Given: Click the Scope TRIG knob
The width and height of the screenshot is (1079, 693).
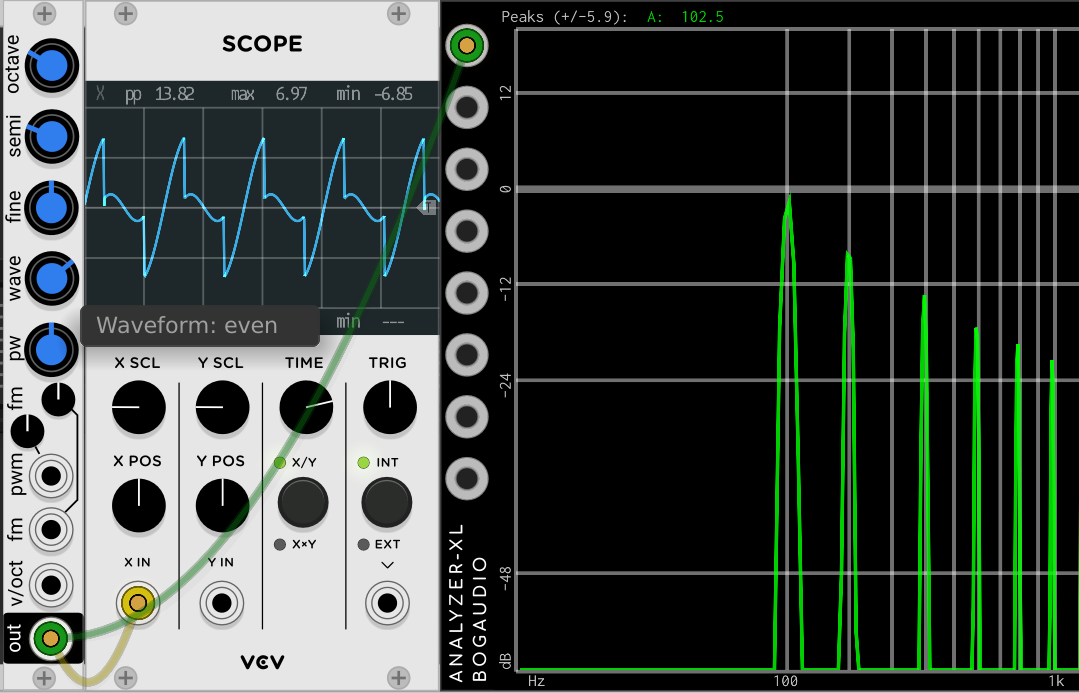Looking at the screenshot, I should (389, 409).
